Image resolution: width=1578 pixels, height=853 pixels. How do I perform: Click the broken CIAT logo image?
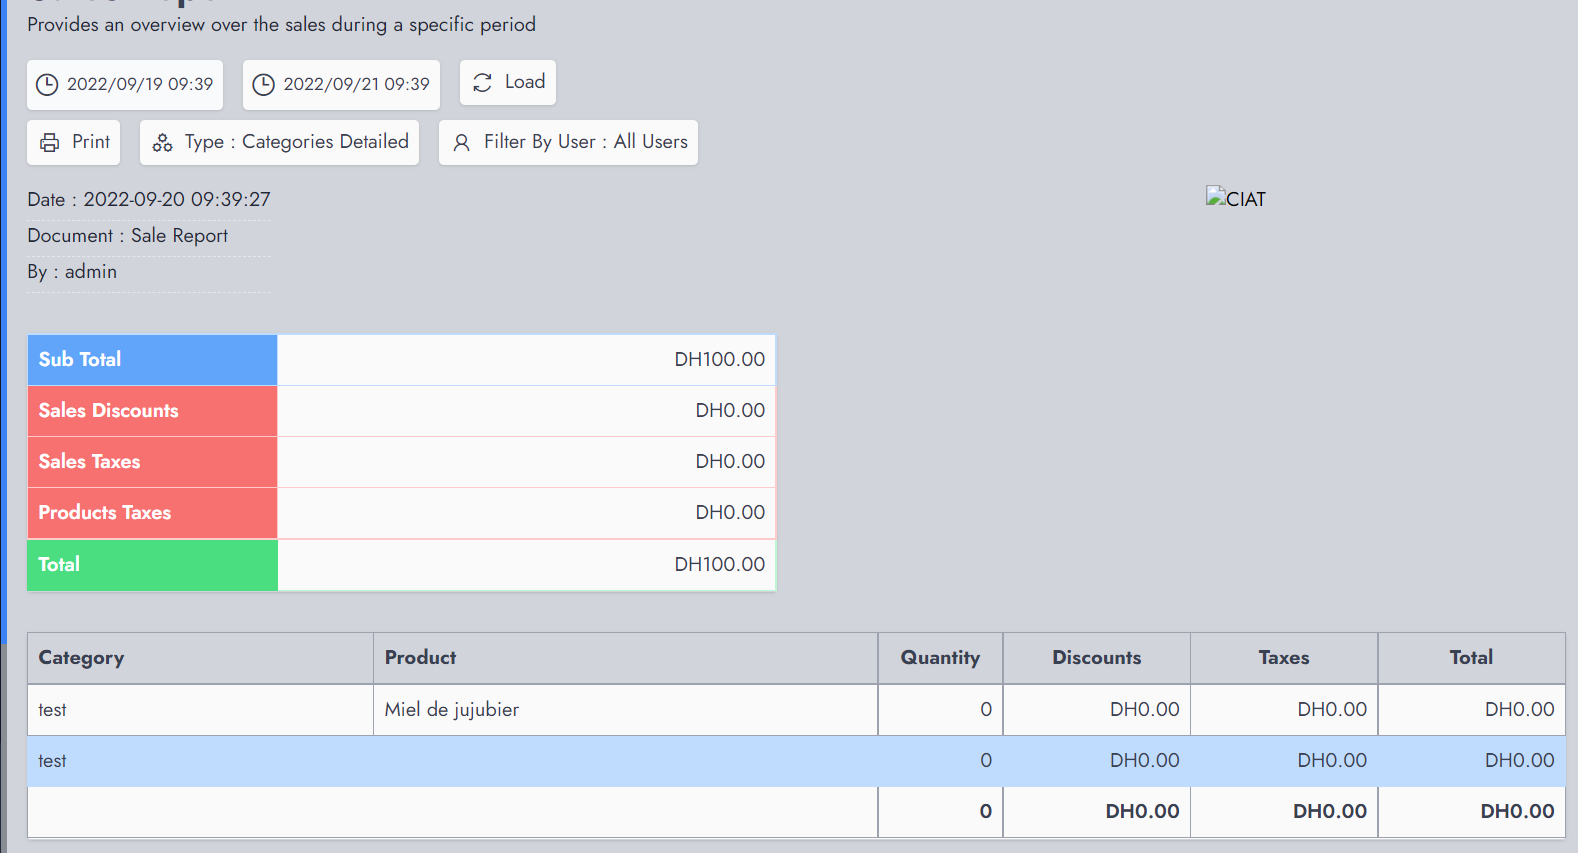pos(1235,198)
